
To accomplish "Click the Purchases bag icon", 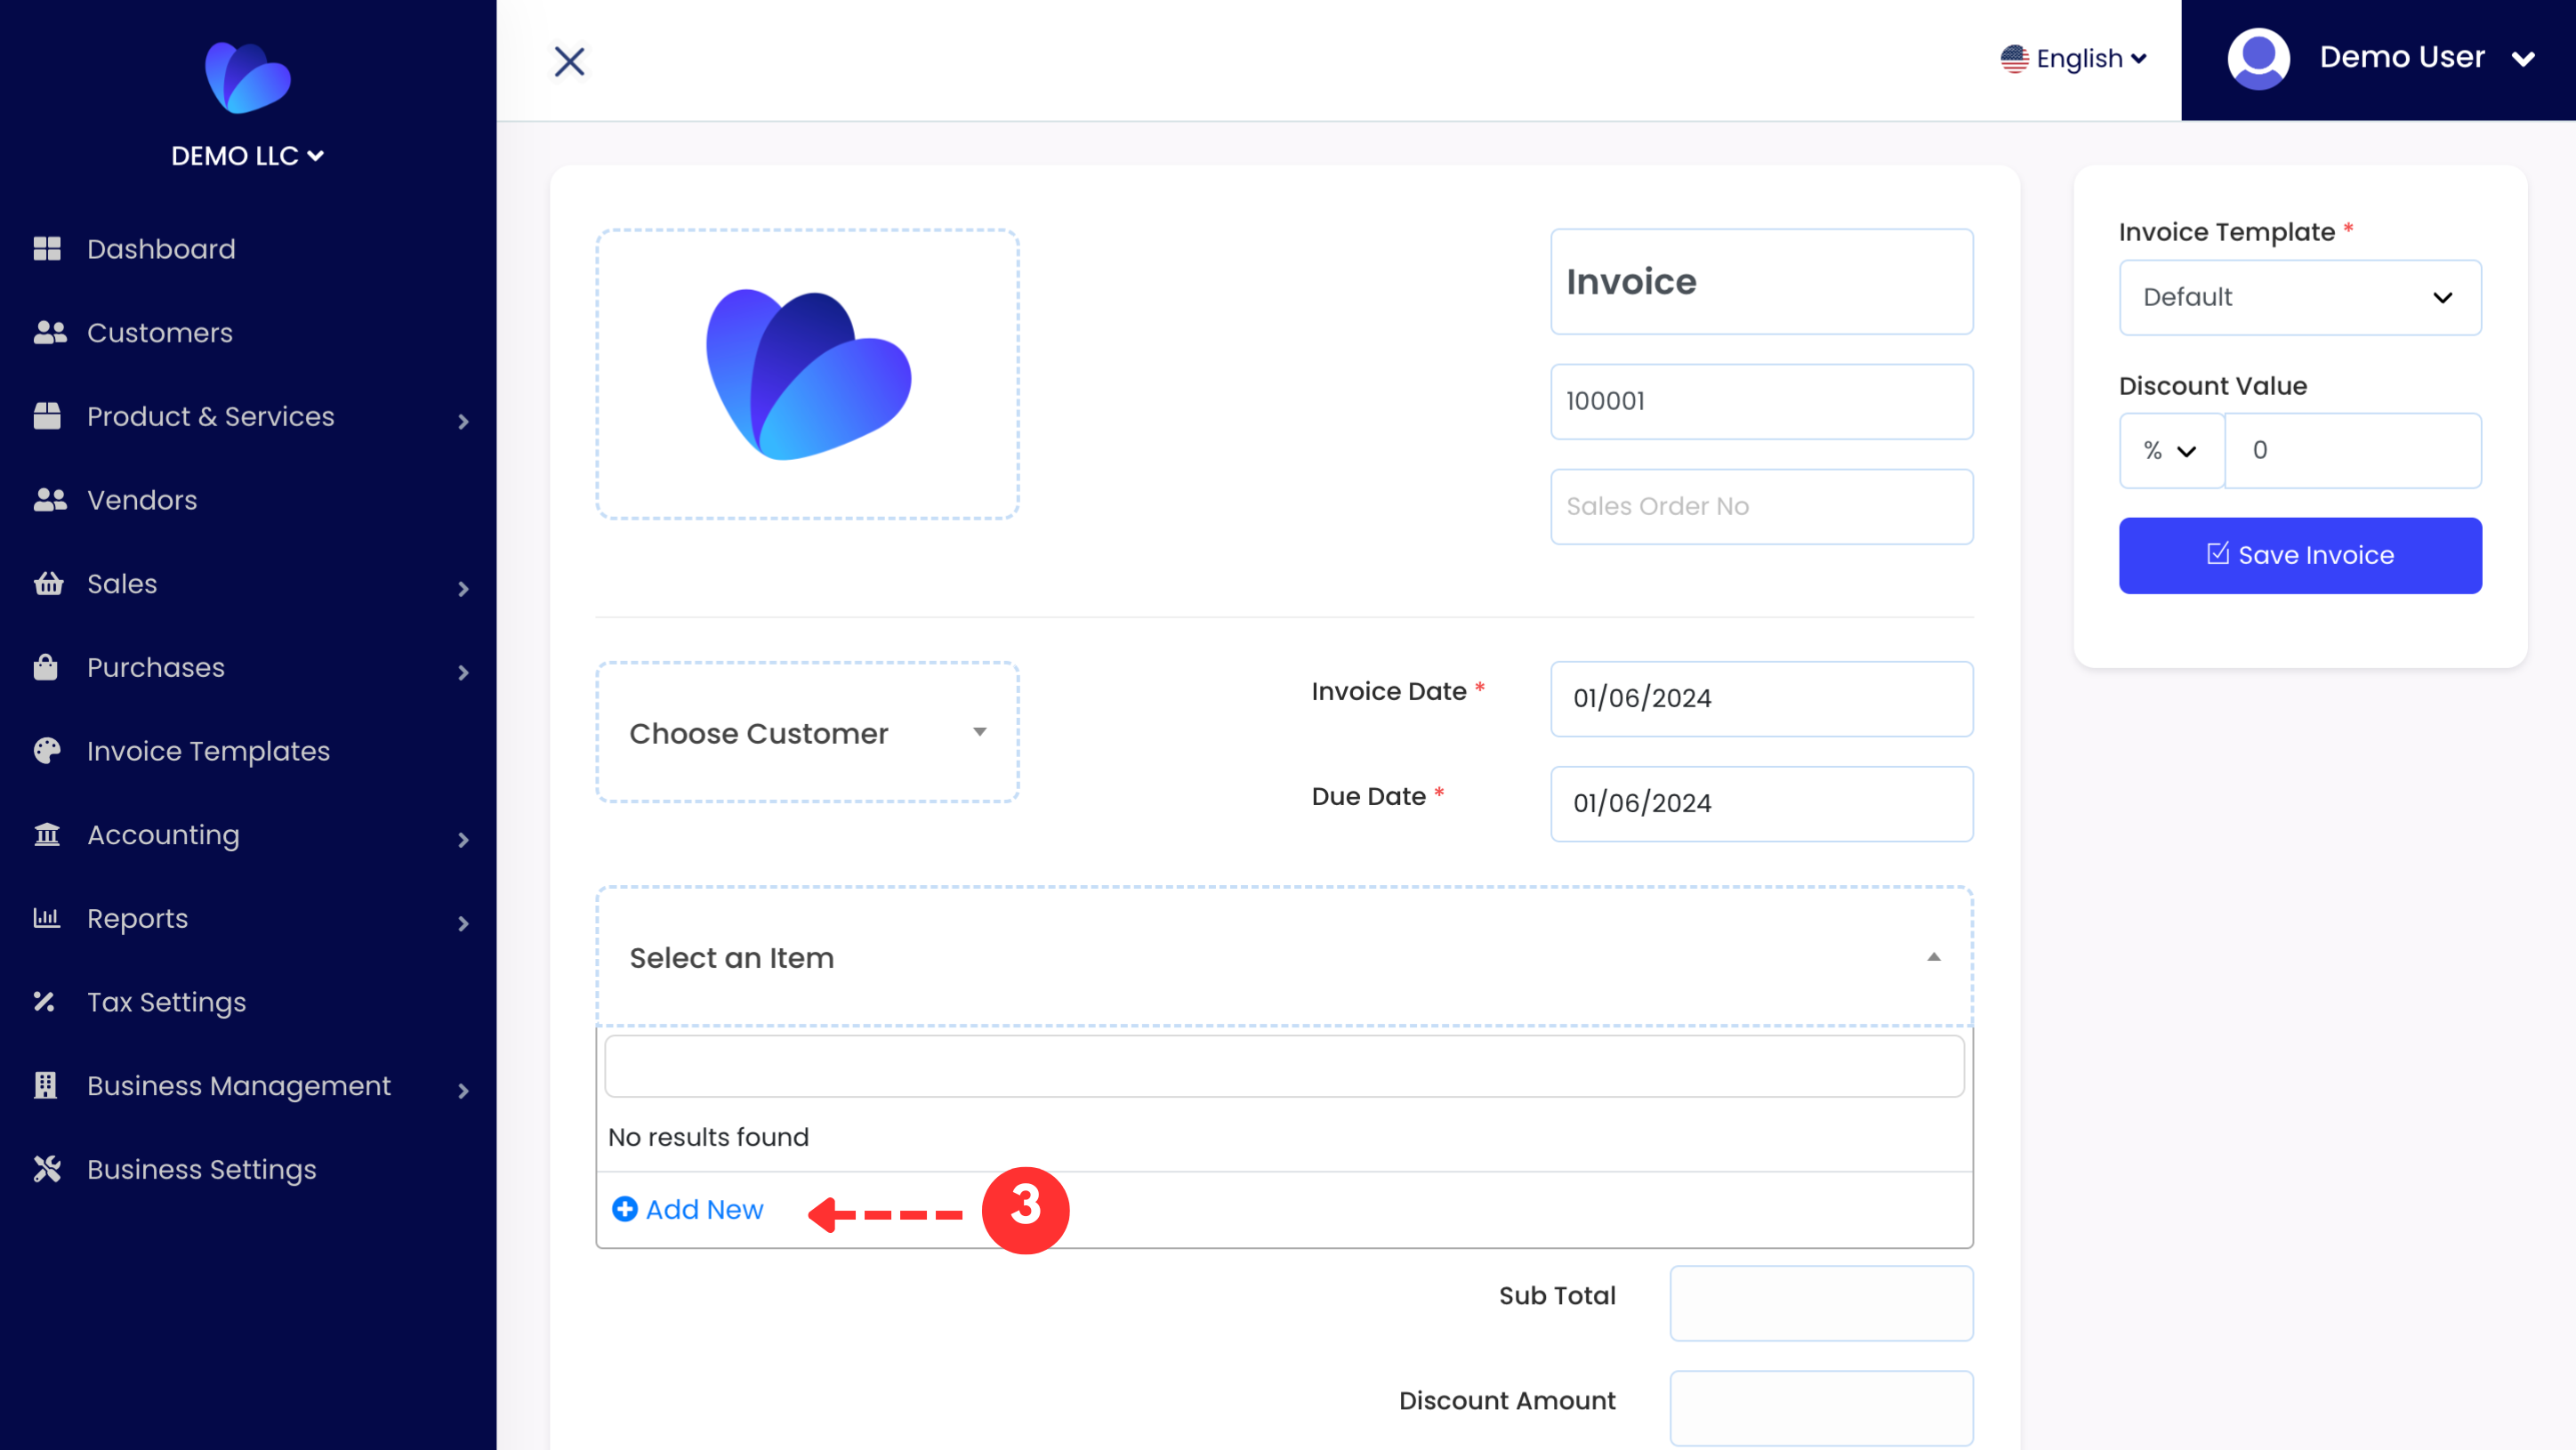I will click(46, 667).
